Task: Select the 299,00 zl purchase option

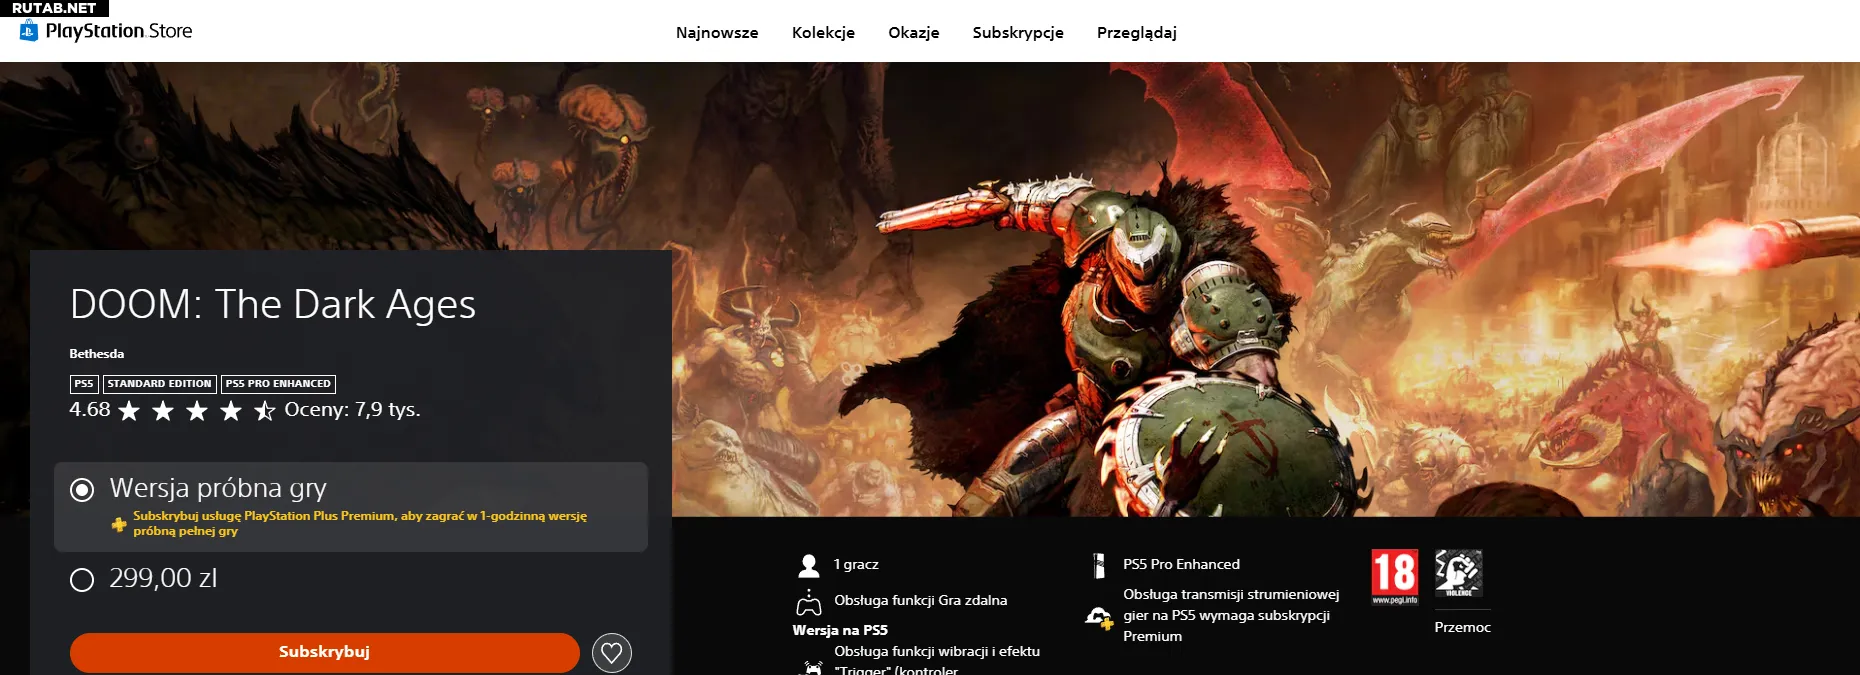Action: (82, 580)
